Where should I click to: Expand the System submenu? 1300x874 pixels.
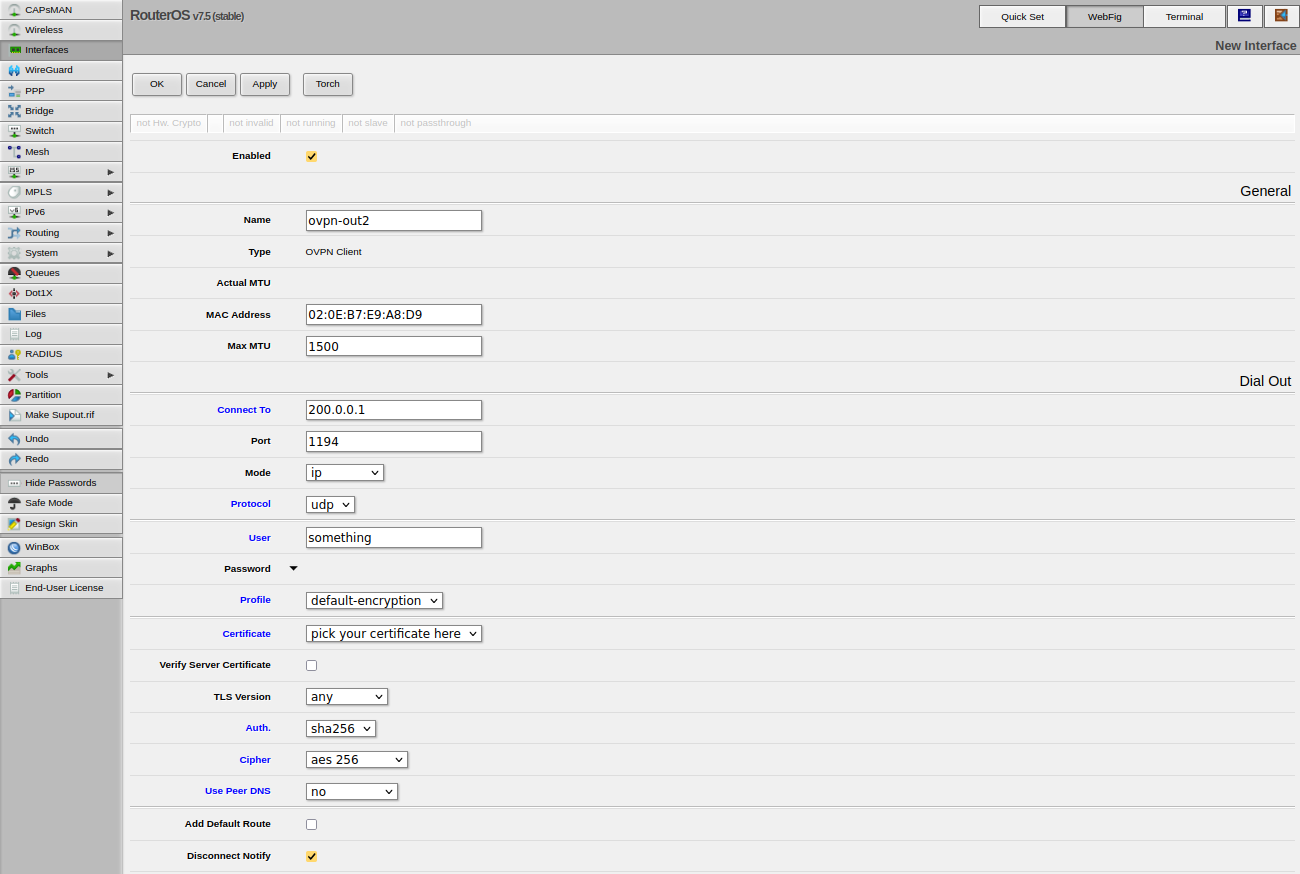pos(111,253)
